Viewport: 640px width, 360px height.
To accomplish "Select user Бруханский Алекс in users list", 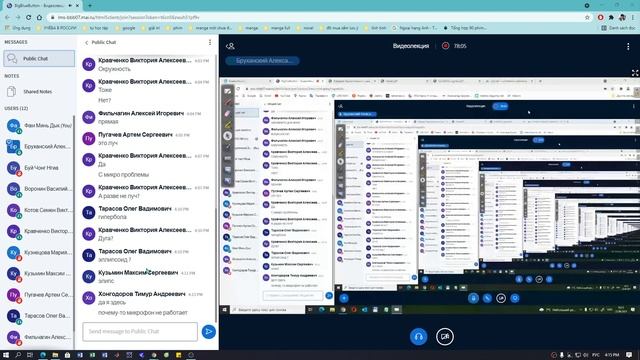I will click(39, 147).
